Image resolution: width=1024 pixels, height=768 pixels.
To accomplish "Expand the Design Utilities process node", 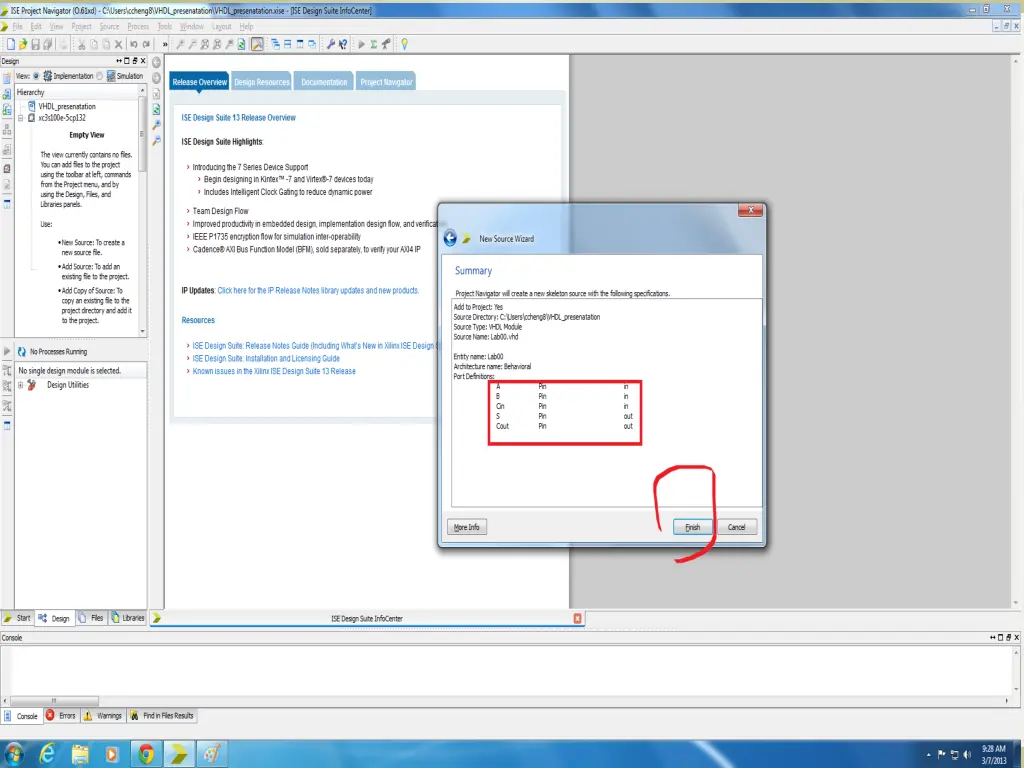I will click(21, 385).
